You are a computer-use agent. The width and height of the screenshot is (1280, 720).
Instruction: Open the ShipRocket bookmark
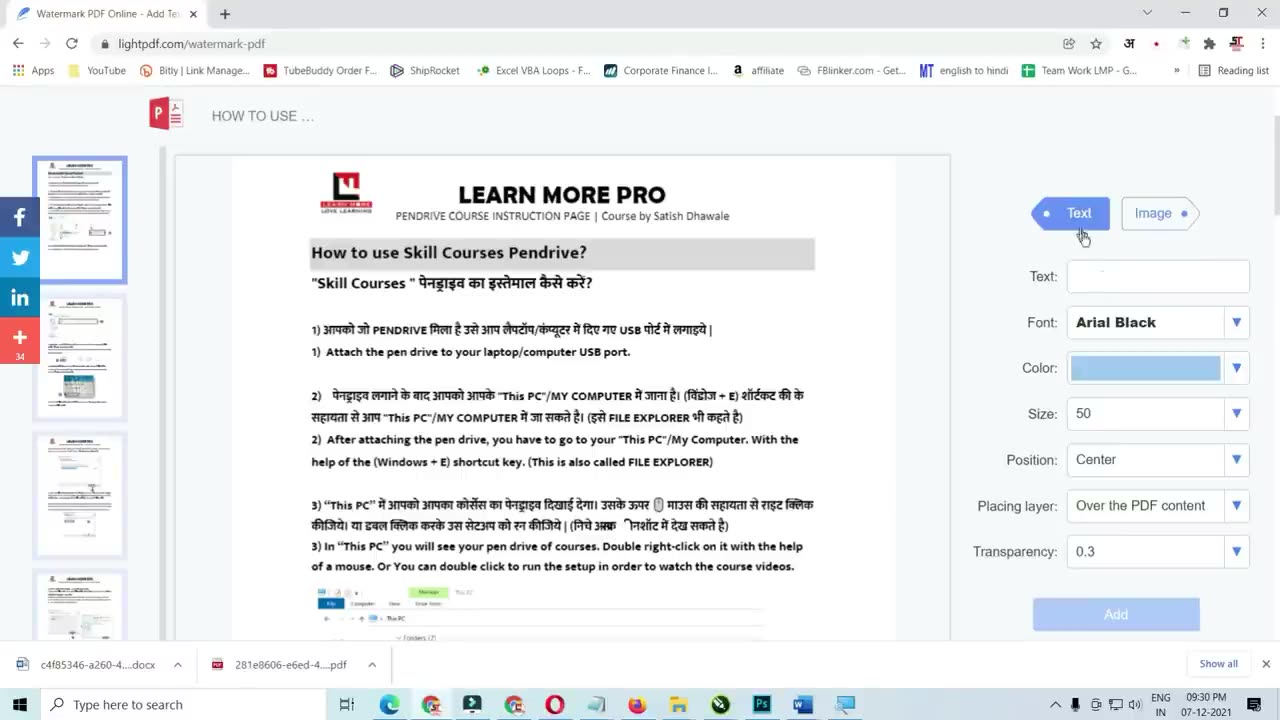click(425, 70)
